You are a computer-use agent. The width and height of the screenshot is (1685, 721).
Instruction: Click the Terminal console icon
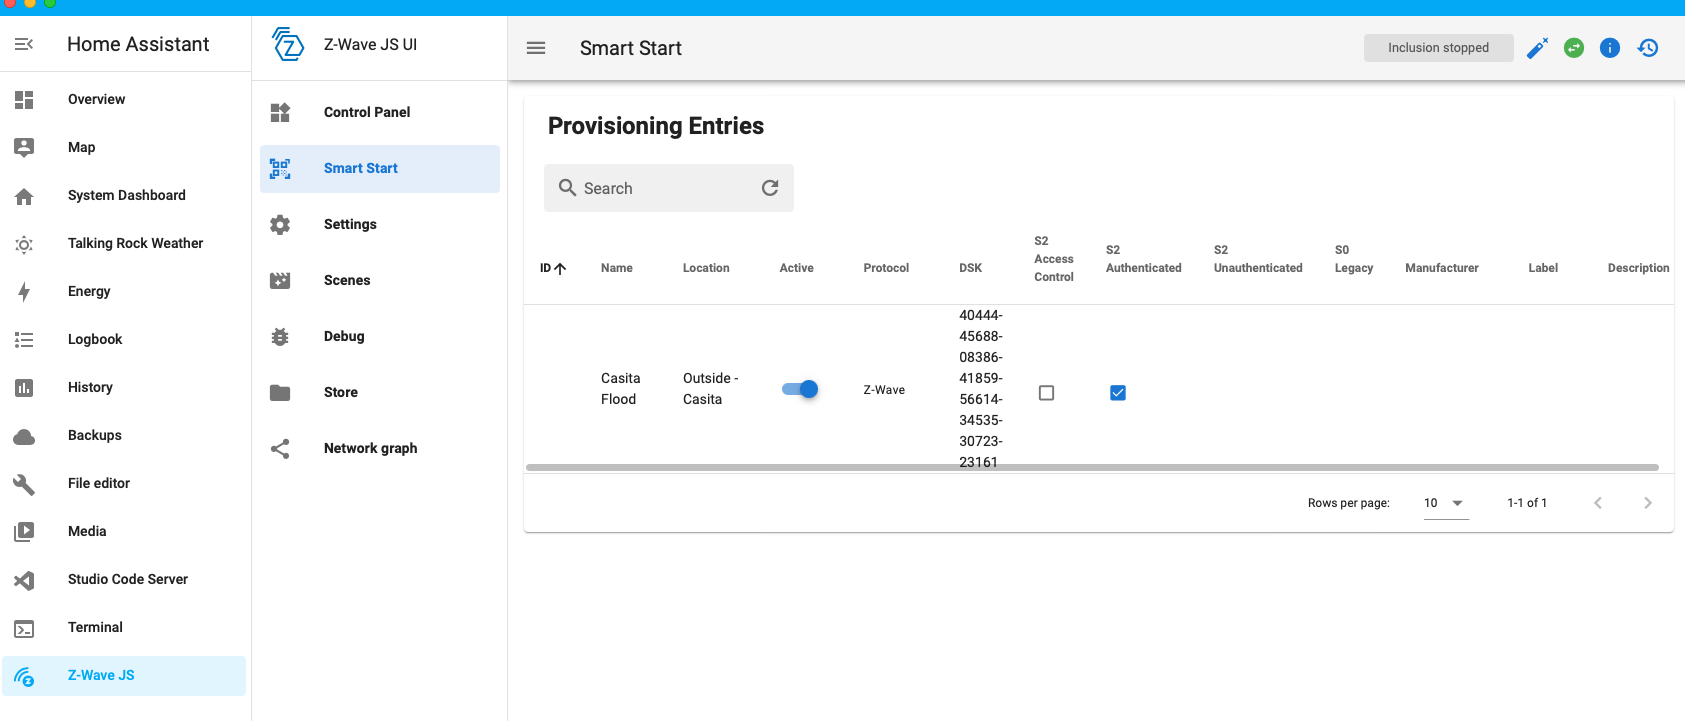pos(24,628)
